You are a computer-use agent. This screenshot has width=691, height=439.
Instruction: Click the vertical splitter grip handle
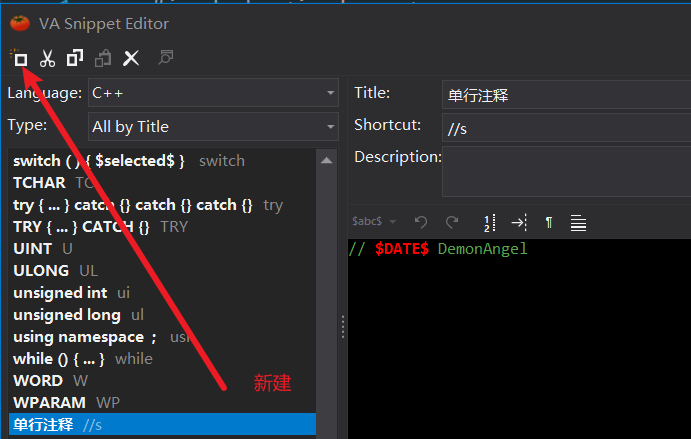click(343, 327)
